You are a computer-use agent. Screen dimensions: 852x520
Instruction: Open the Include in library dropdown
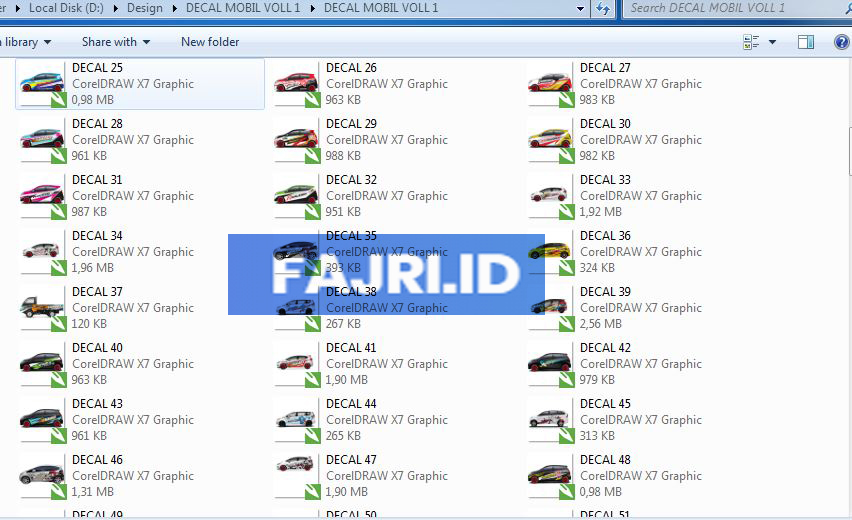[x=24, y=42]
